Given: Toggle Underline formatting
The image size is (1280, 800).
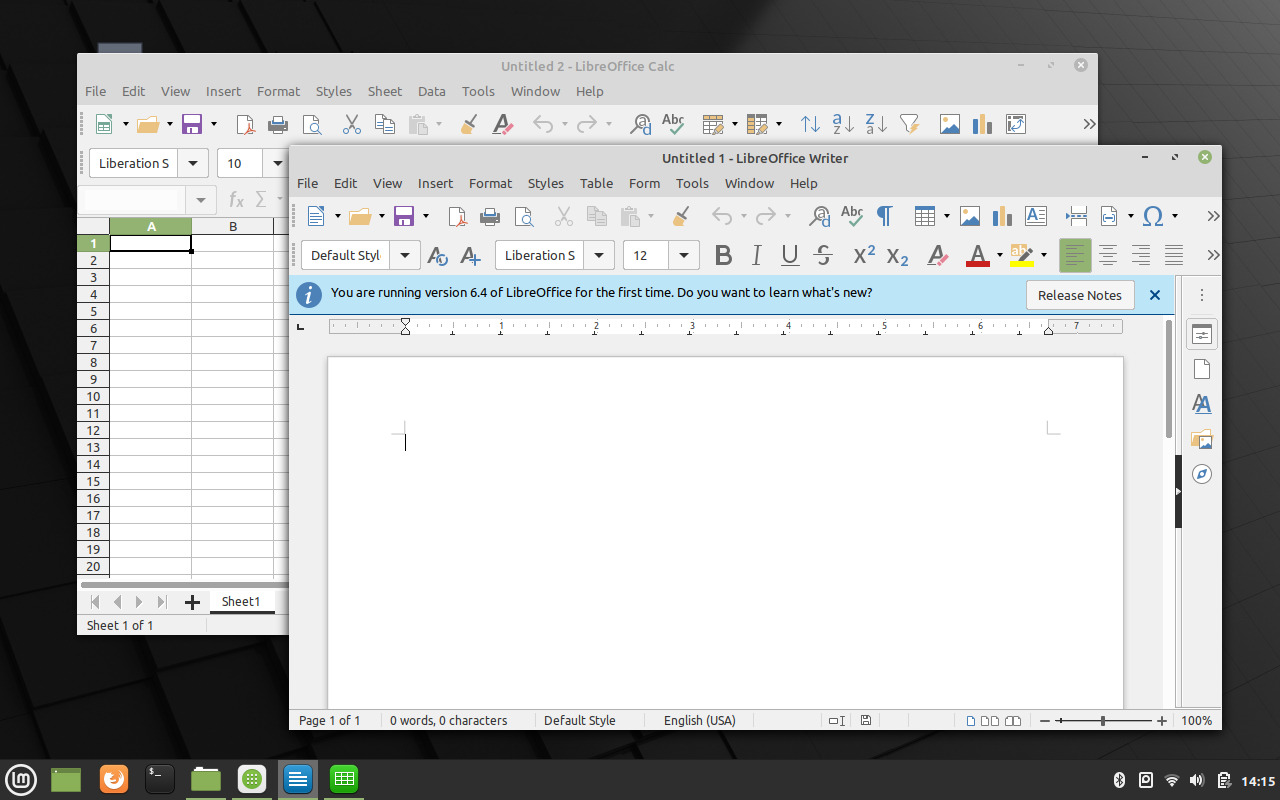Looking at the screenshot, I should tap(790, 256).
